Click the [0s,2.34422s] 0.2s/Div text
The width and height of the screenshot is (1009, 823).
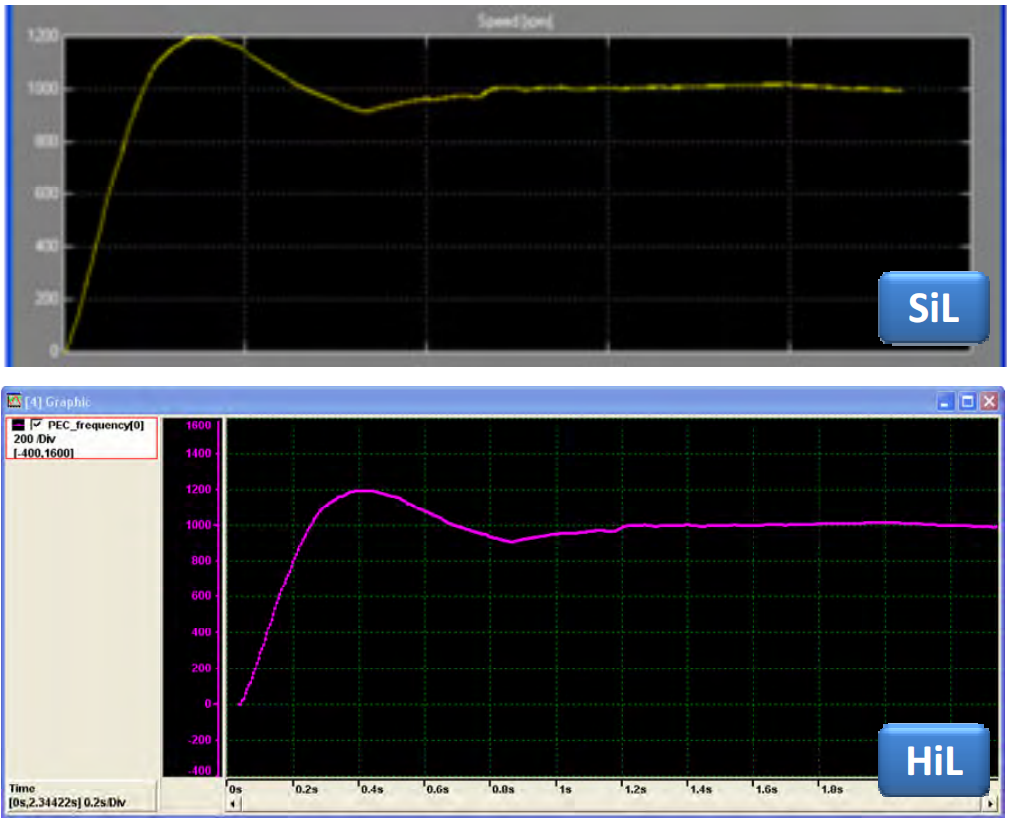pyautogui.click(x=68, y=802)
